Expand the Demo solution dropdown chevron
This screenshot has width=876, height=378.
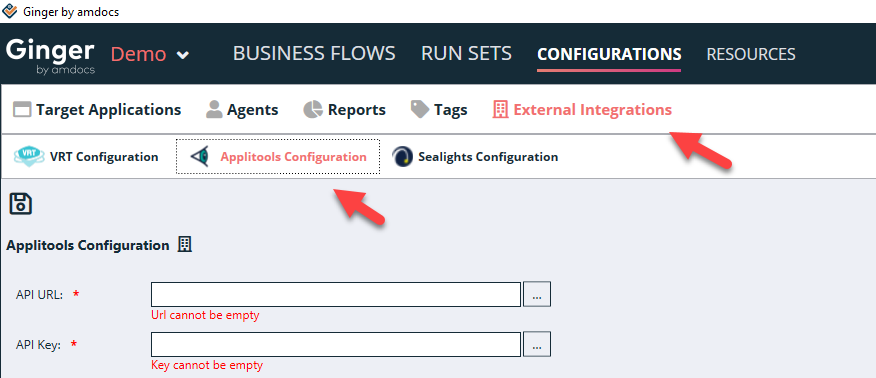[x=183, y=55]
